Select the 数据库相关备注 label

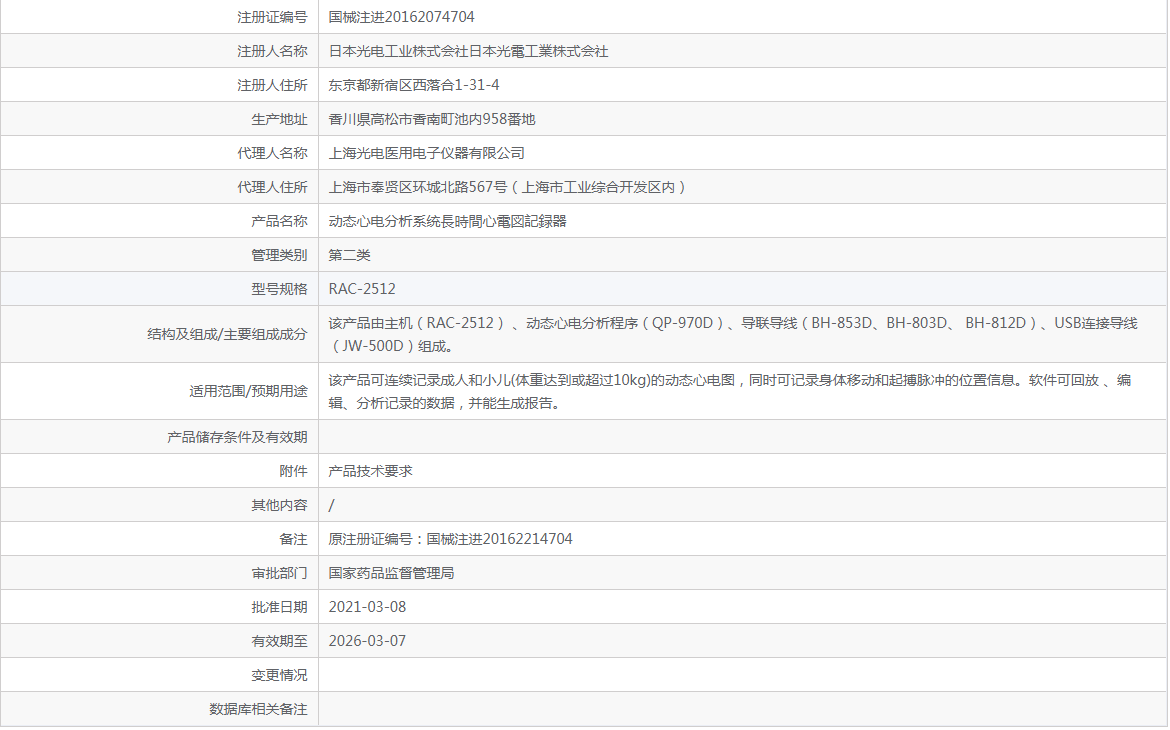click(258, 709)
